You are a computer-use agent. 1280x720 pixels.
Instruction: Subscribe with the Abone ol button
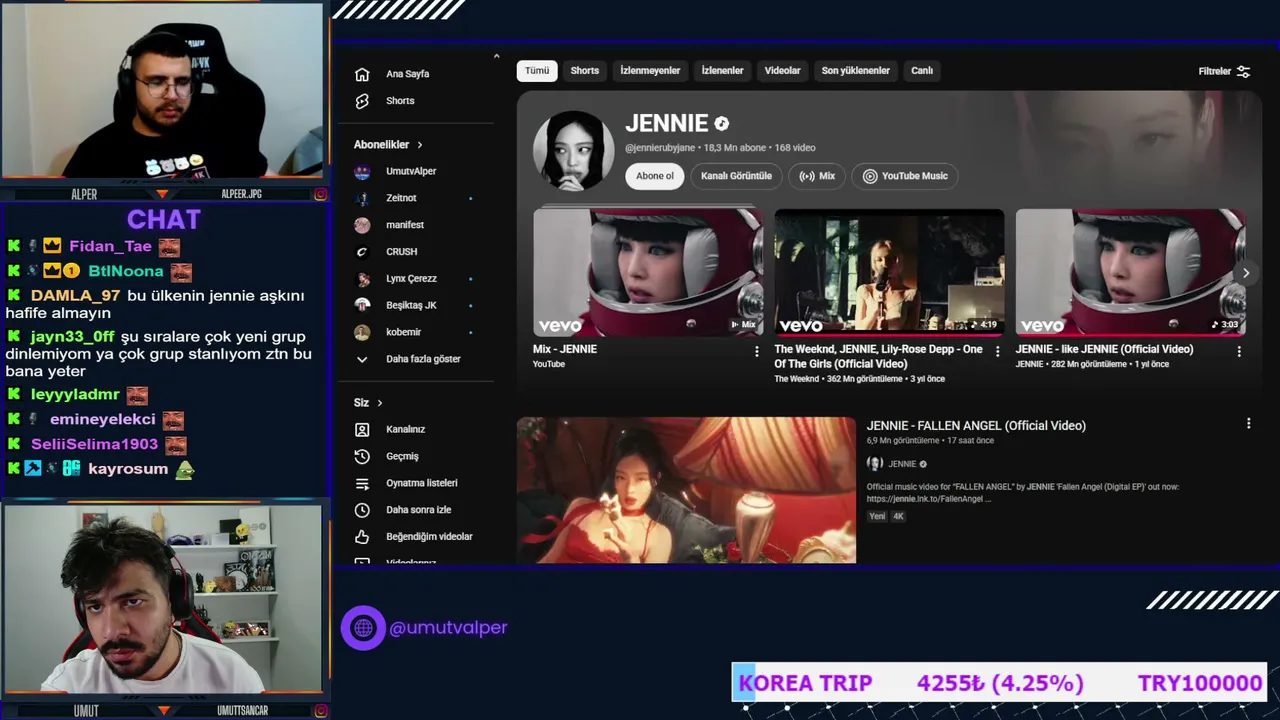coord(655,176)
